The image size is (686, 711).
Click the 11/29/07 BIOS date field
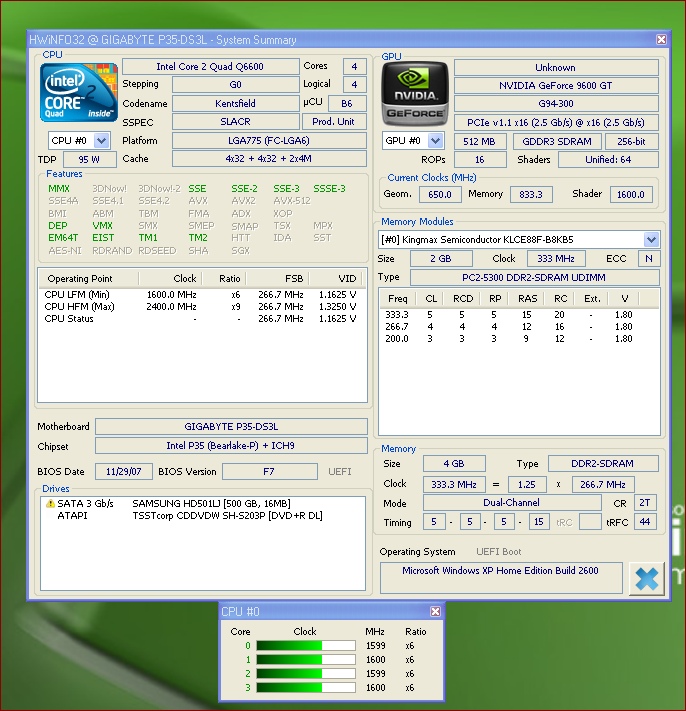(124, 472)
